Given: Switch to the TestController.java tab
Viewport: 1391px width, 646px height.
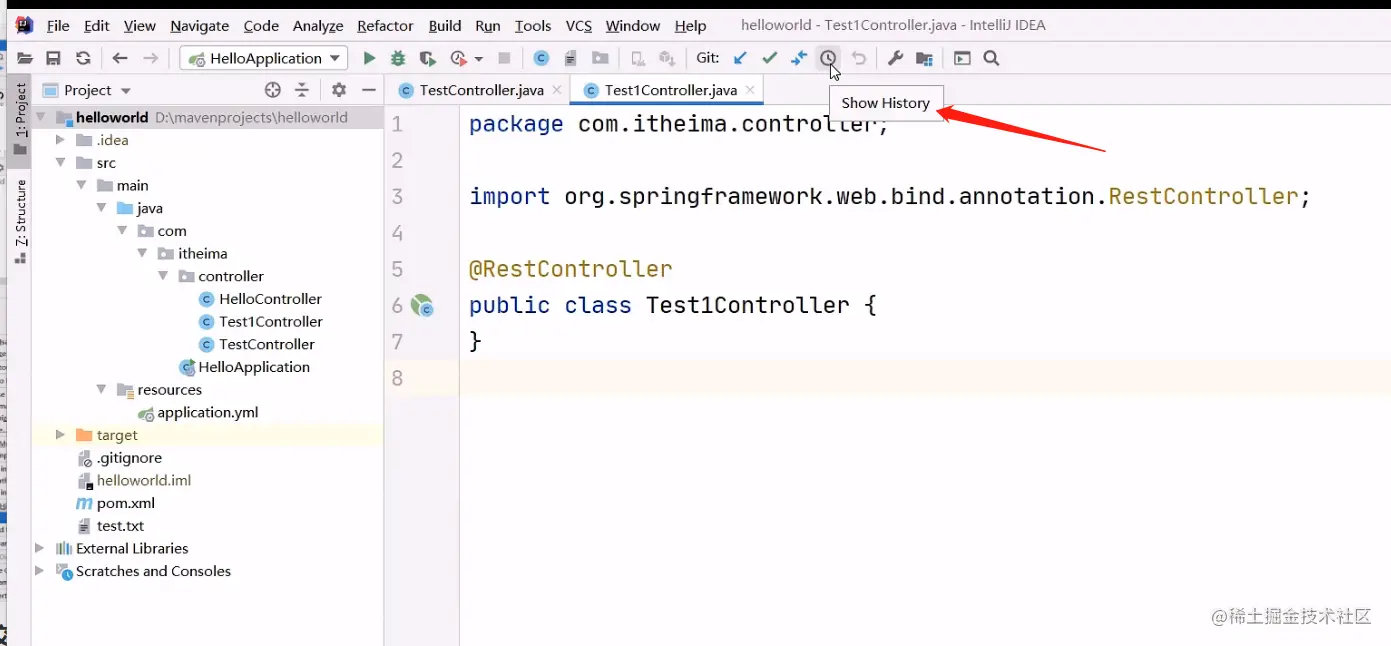Looking at the screenshot, I should pos(481,90).
